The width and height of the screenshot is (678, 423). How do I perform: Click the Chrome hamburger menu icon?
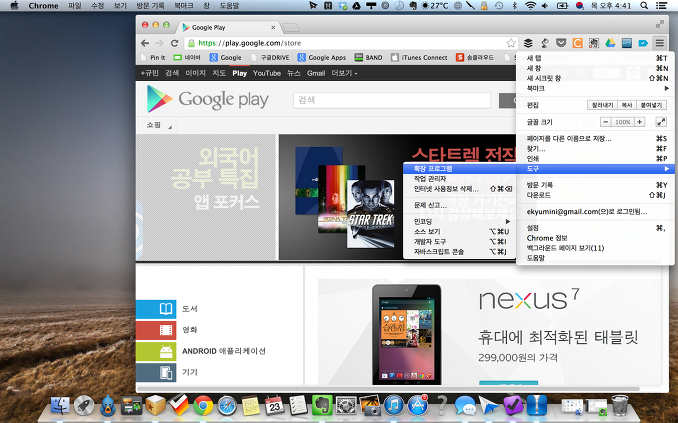[x=659, y=43]
